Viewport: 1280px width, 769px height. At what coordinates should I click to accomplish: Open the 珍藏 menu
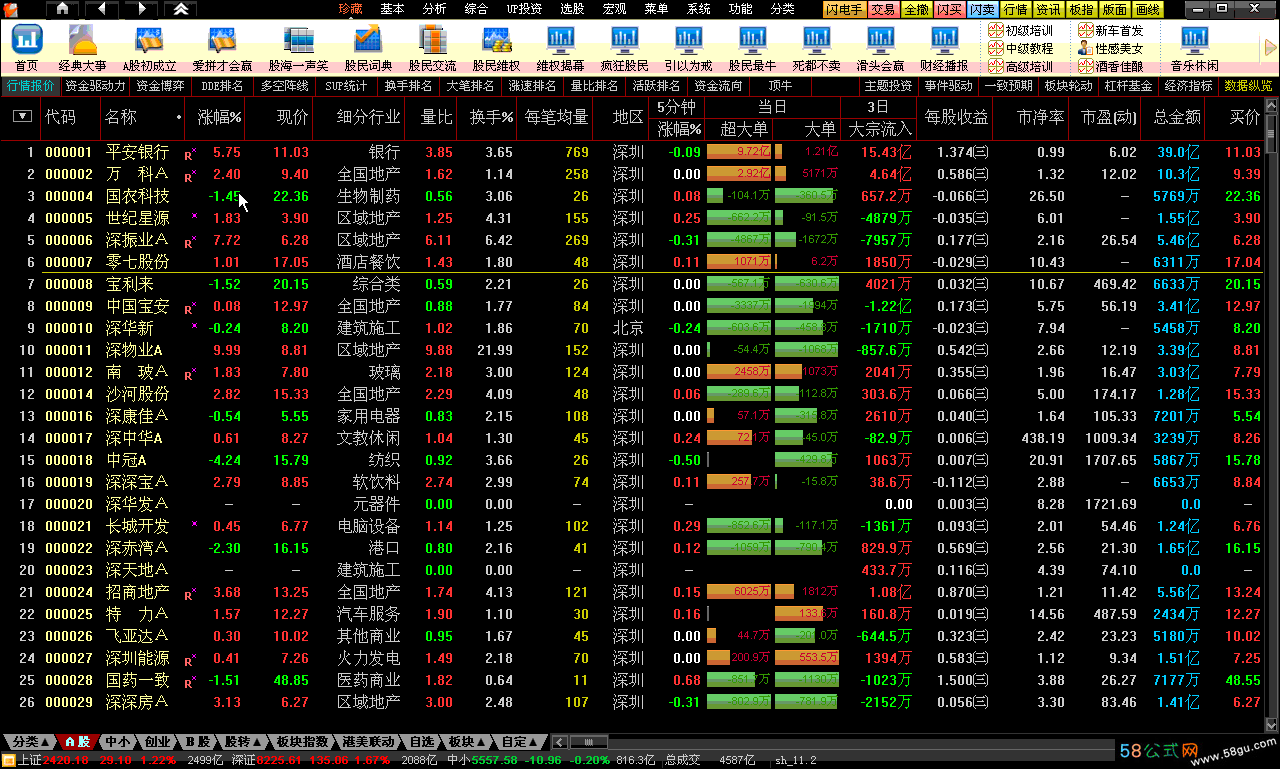point(350,9)
